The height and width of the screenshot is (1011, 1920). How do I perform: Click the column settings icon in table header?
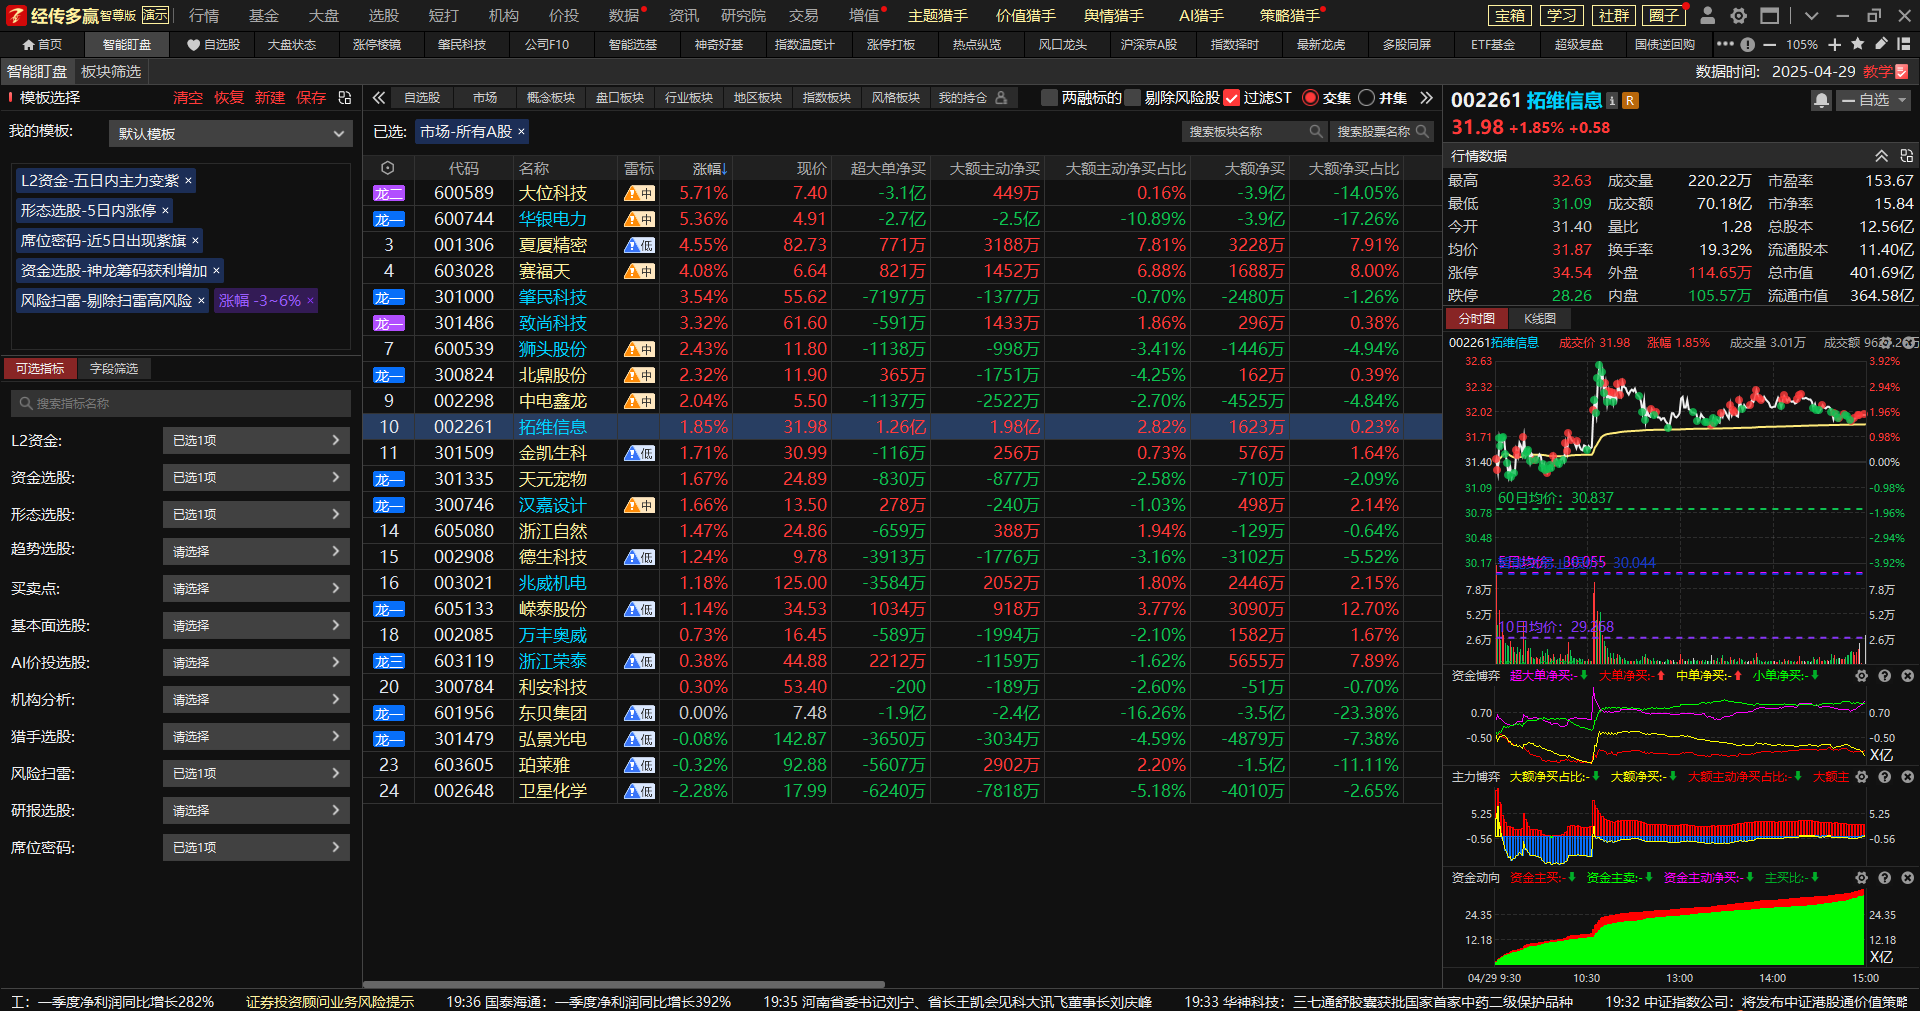(x=388, y=168)
